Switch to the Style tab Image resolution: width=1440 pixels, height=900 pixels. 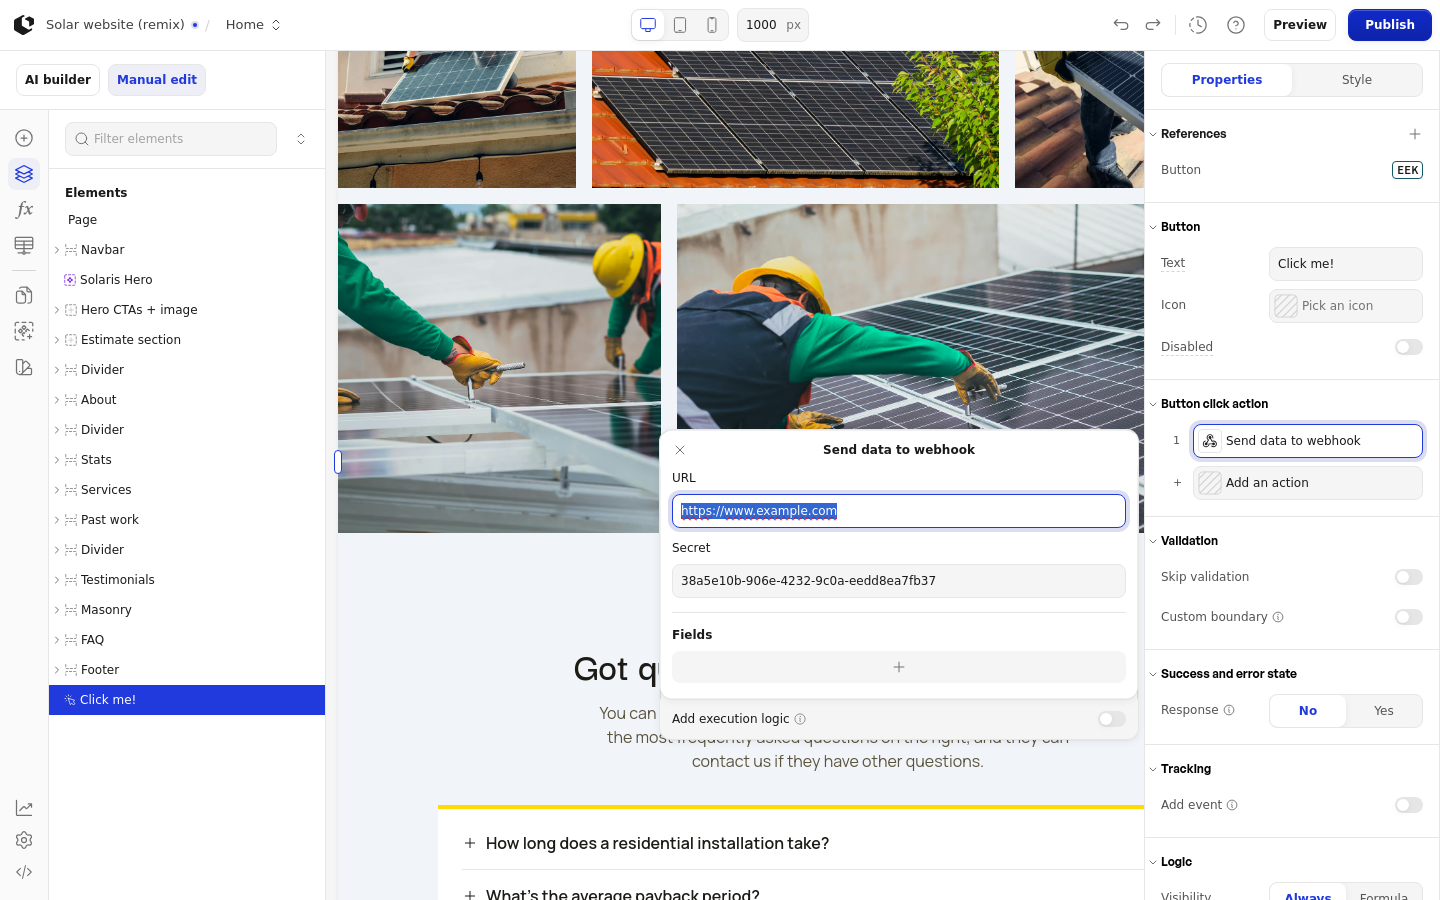coord(1356,80)
